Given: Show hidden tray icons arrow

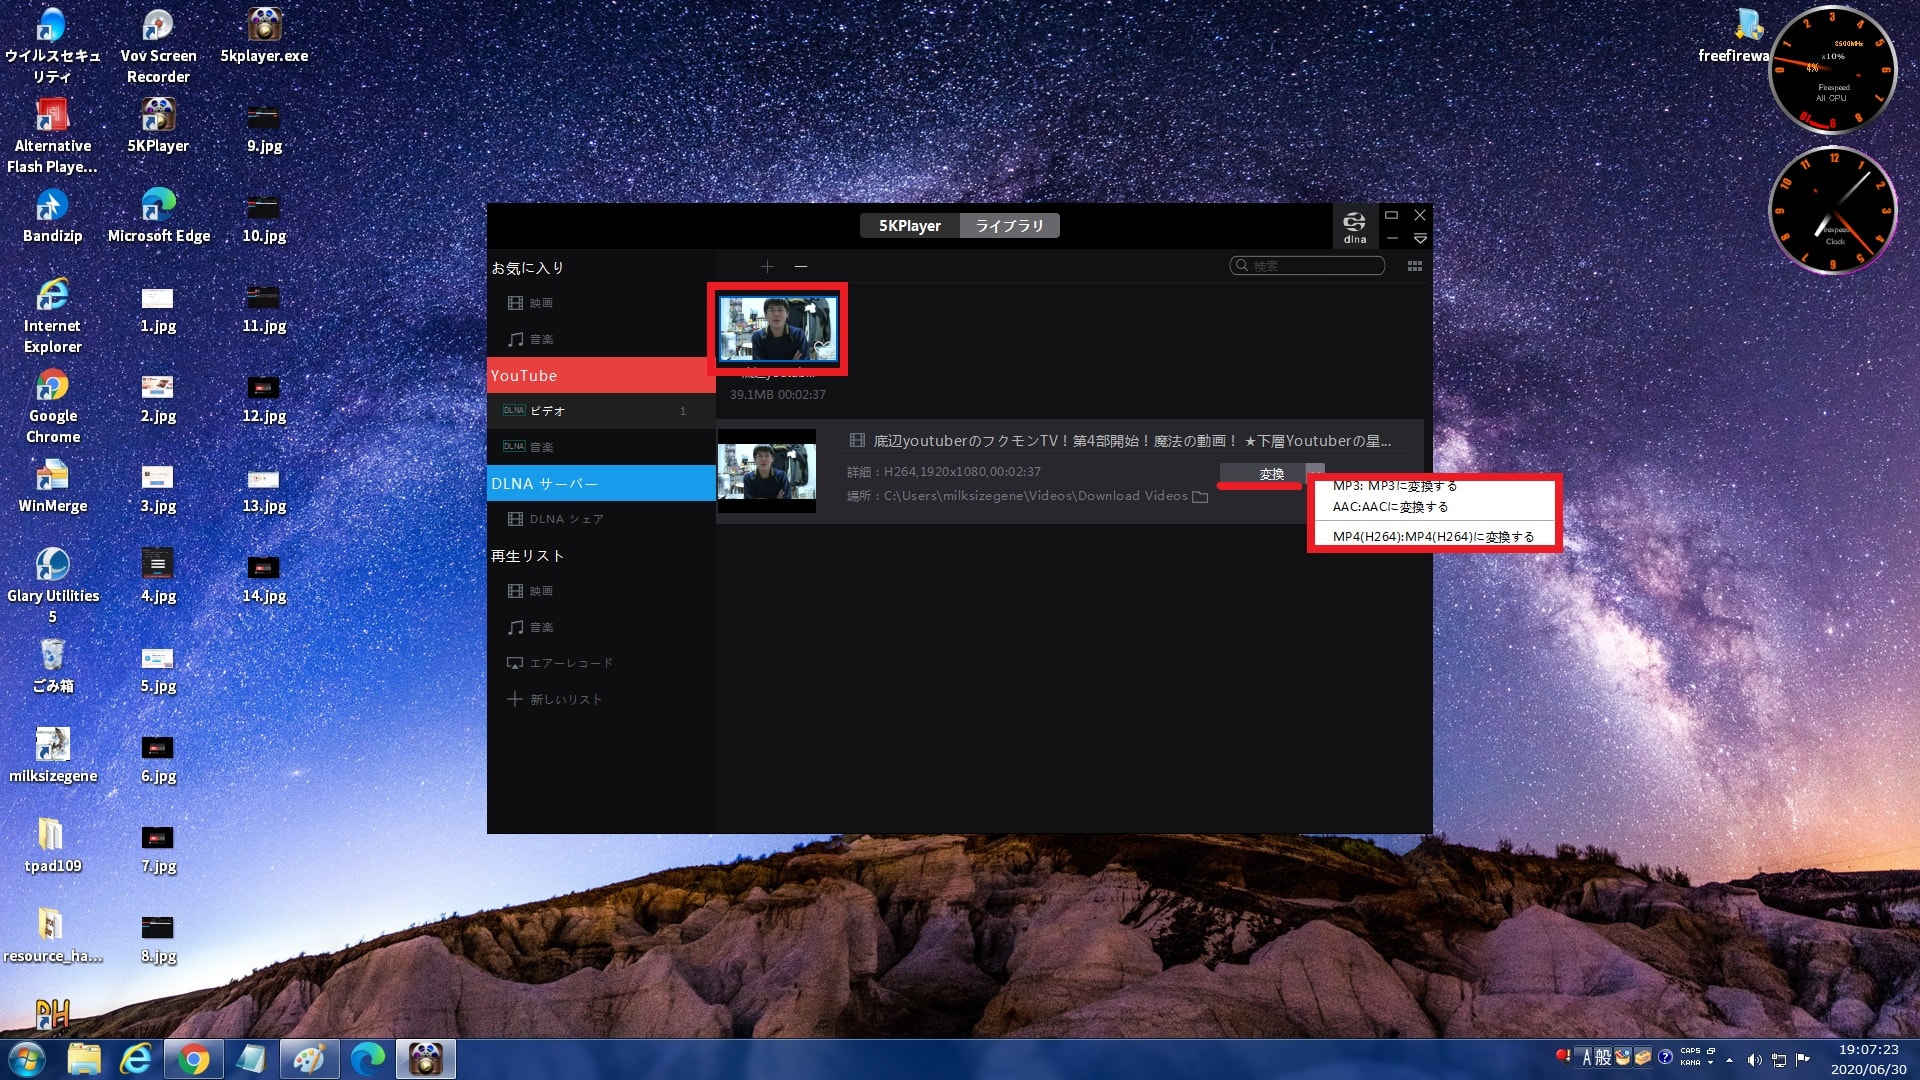Looking at the screenshot, I should [1729, 1060].
